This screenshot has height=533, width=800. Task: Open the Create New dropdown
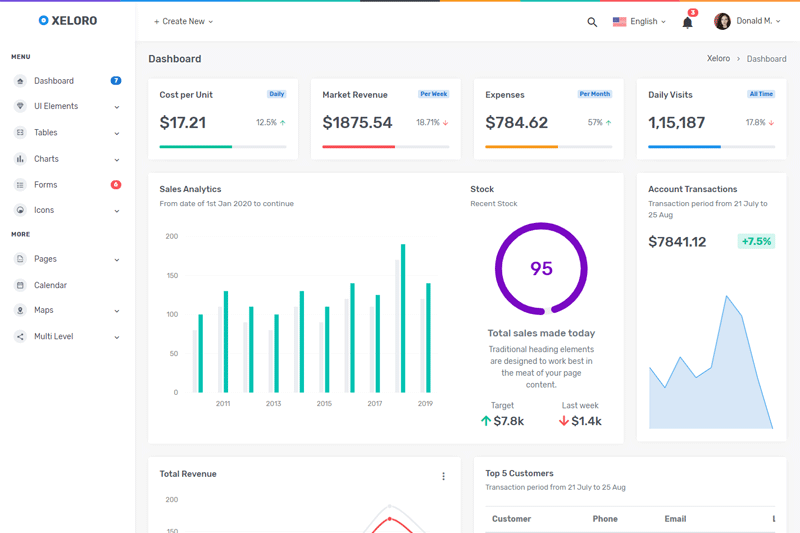pyautogui.click(x=183, y=21)
